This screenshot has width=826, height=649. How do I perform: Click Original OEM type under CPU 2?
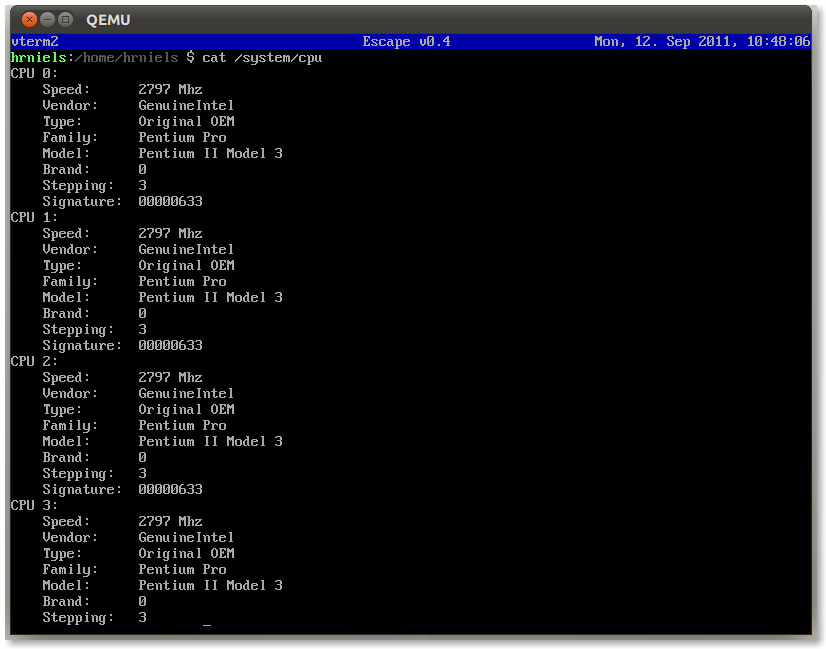click(x=186, y=409)
